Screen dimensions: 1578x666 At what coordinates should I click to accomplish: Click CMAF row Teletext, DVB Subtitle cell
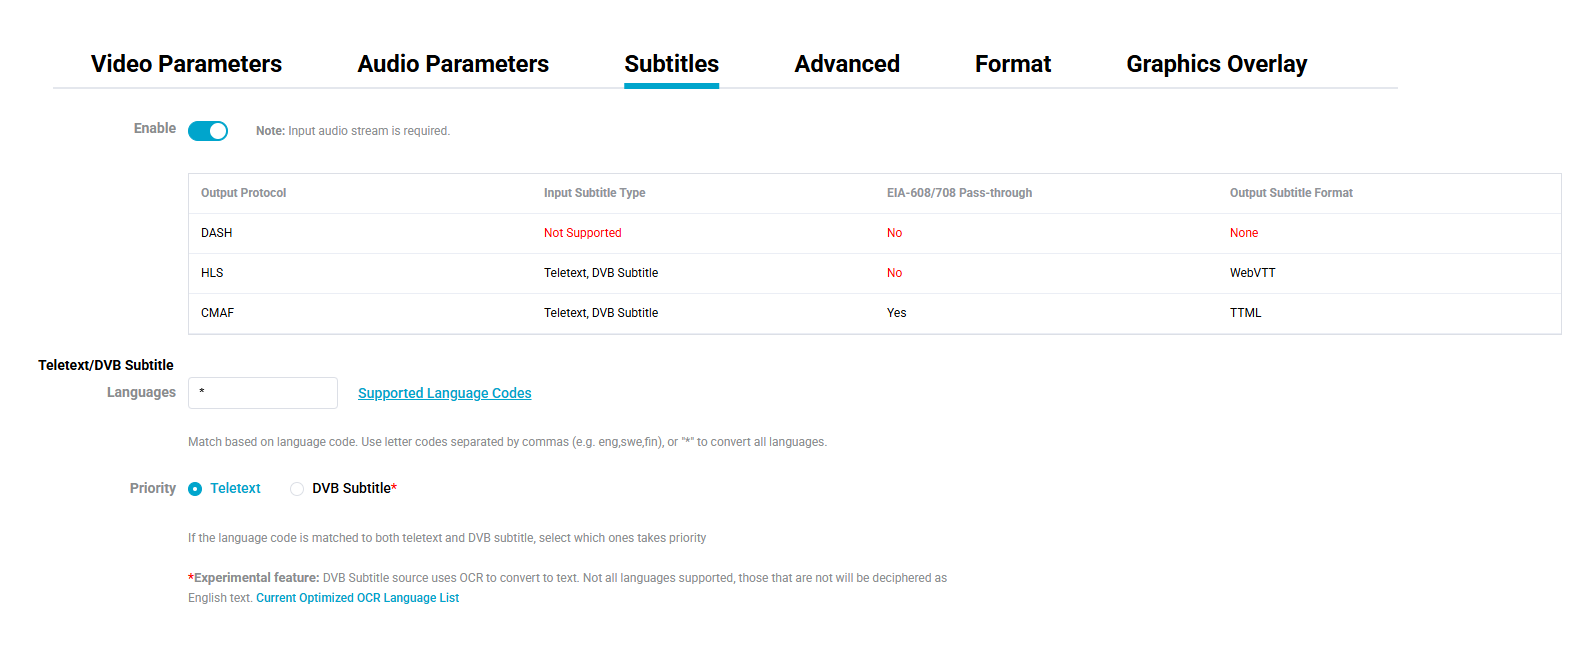click(x=601, y=313)
